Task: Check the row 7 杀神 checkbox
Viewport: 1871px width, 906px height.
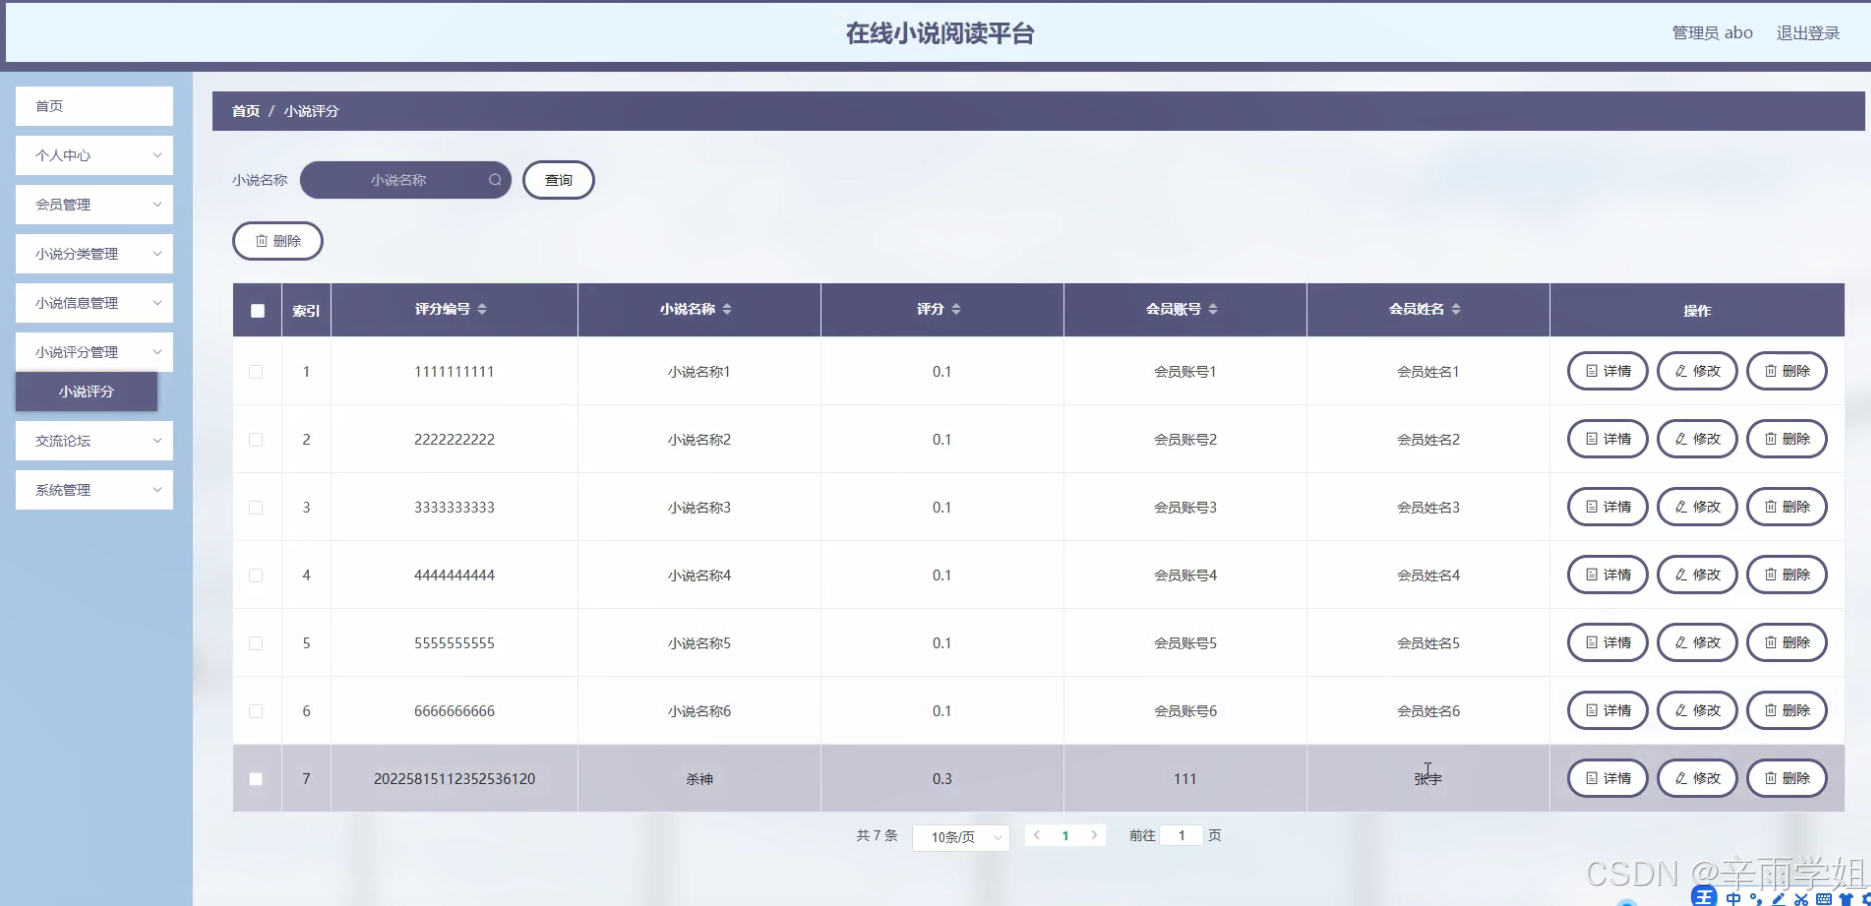Action: point(256,779)
